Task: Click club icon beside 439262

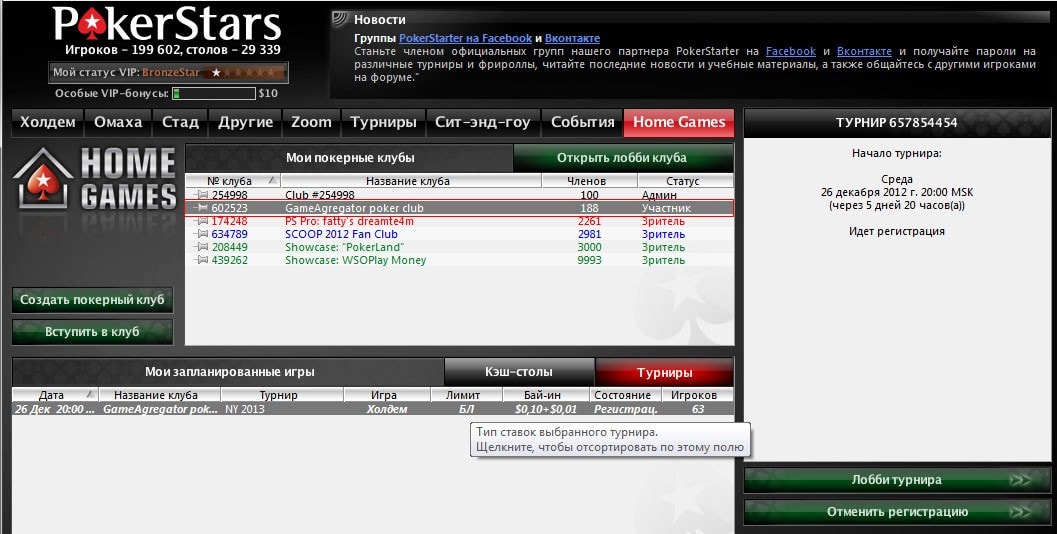Action: [201, 260]
